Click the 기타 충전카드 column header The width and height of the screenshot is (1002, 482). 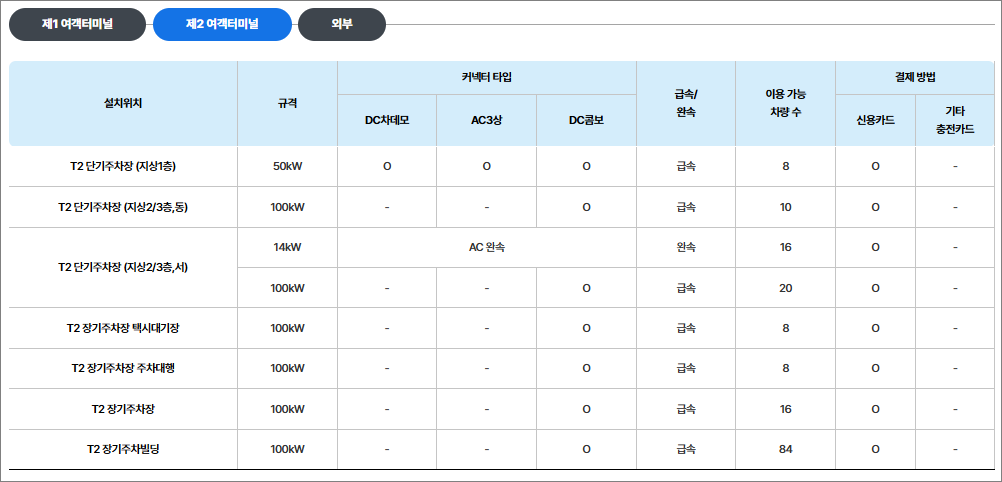955,121
